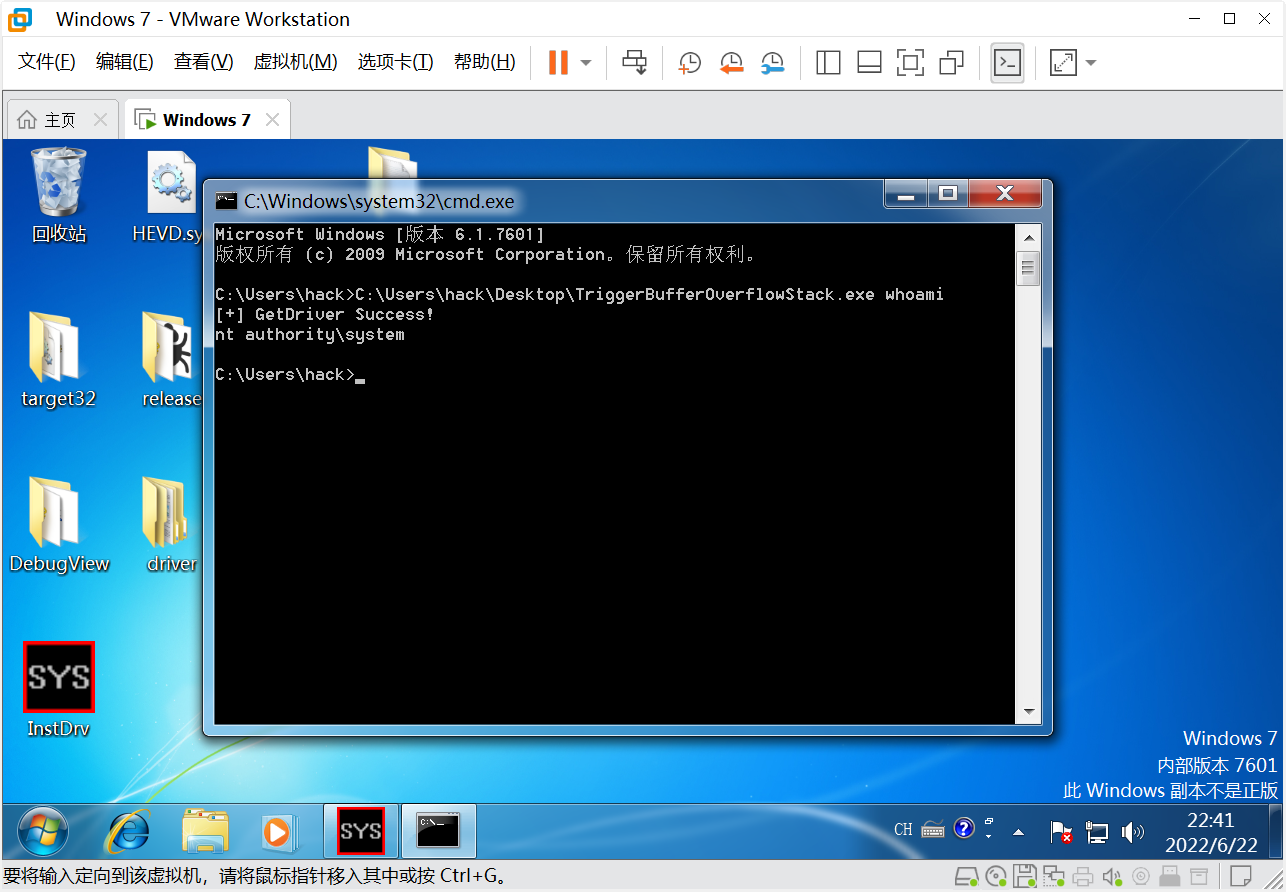Click the stretch guest display icon

1062,63
